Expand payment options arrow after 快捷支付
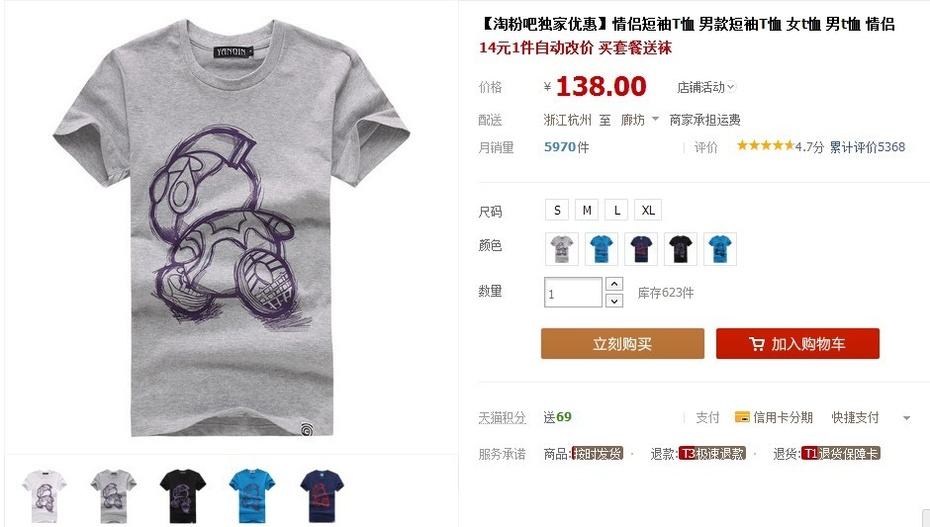The image size is (930, 527). pyautogui.click(x=906, y=418)
